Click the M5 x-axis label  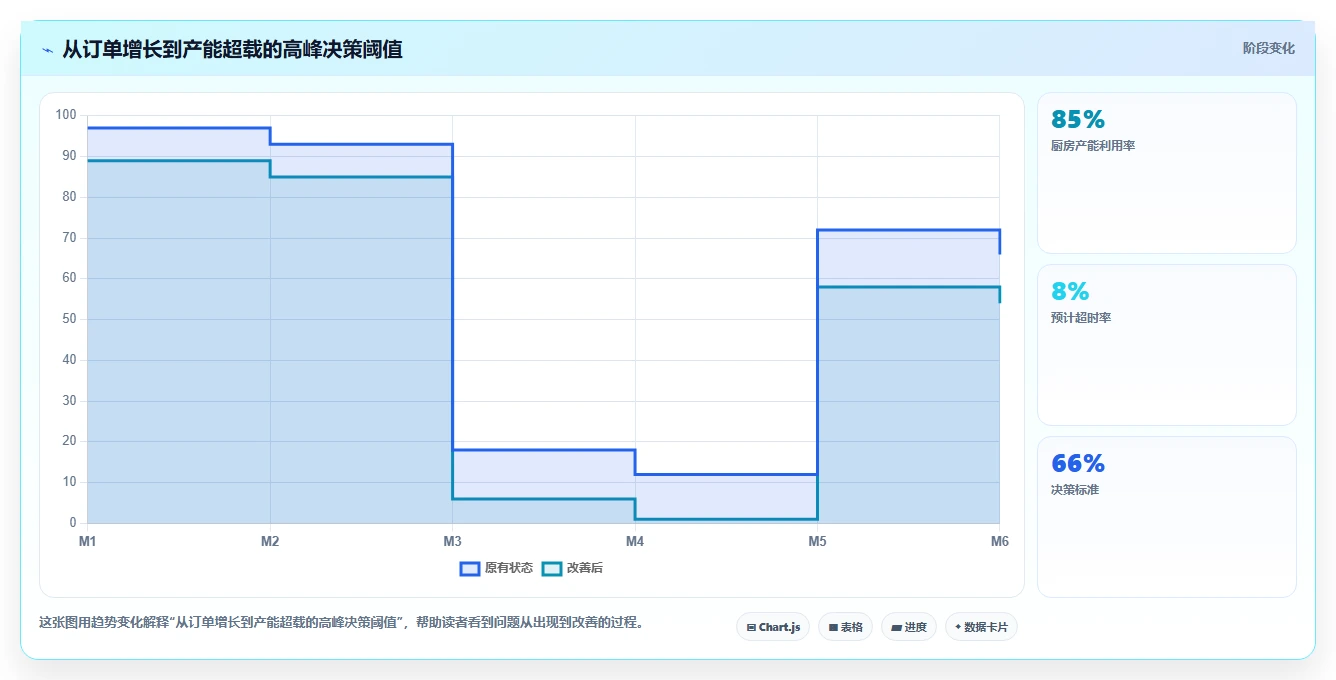point(817,541)
